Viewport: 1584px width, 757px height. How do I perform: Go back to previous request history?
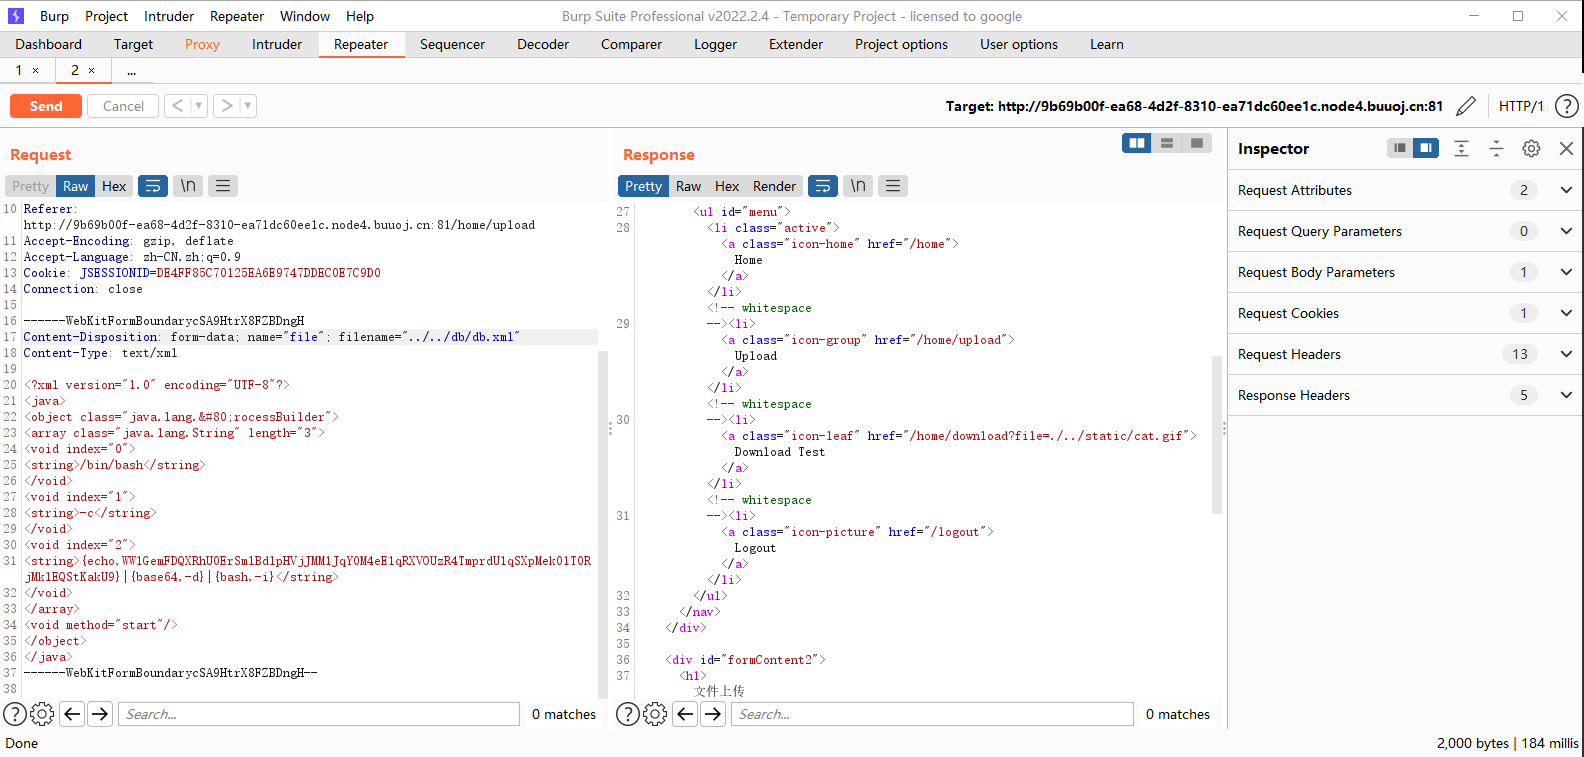(177, 106)
